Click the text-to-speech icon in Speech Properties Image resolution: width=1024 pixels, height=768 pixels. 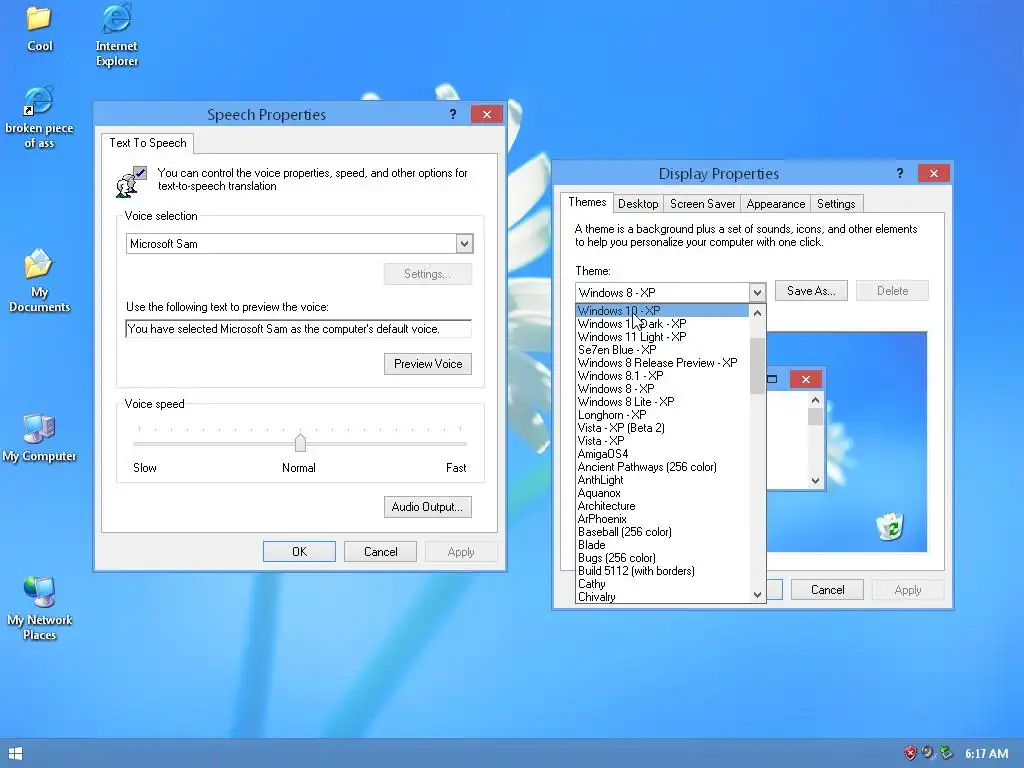(x=131, y=182)
